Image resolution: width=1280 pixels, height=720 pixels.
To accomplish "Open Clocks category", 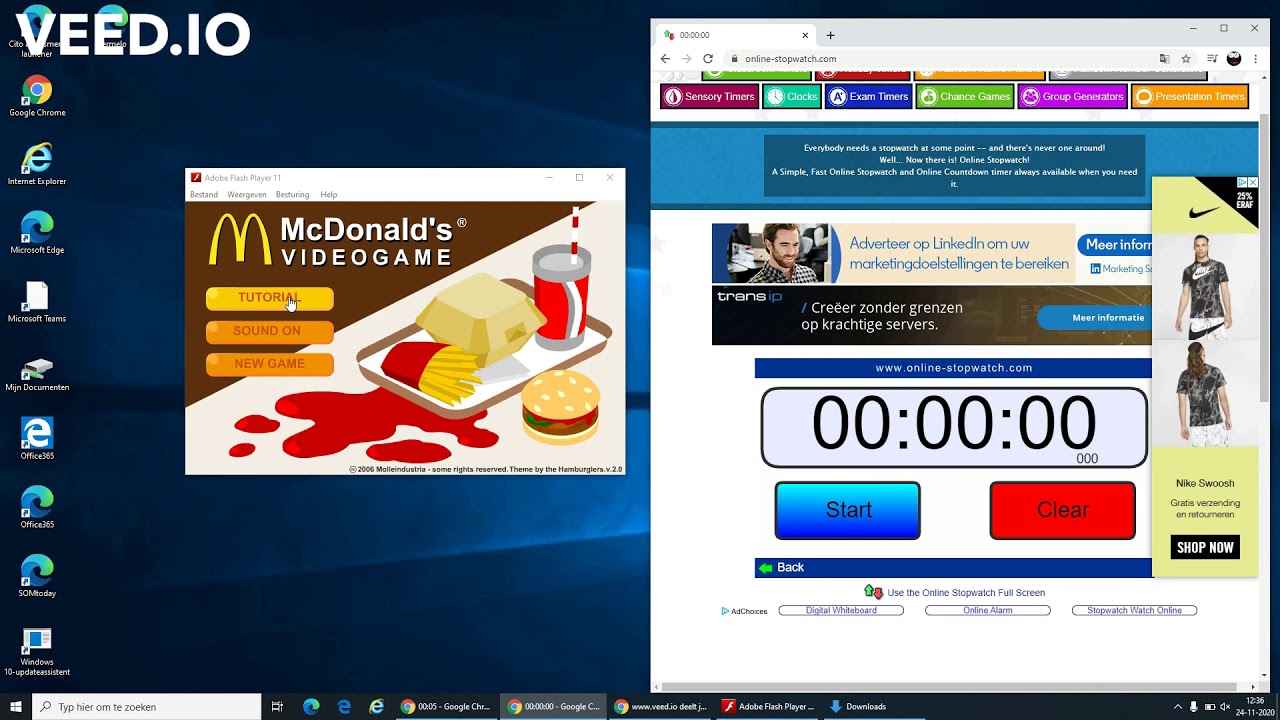I will pos(792,97).
